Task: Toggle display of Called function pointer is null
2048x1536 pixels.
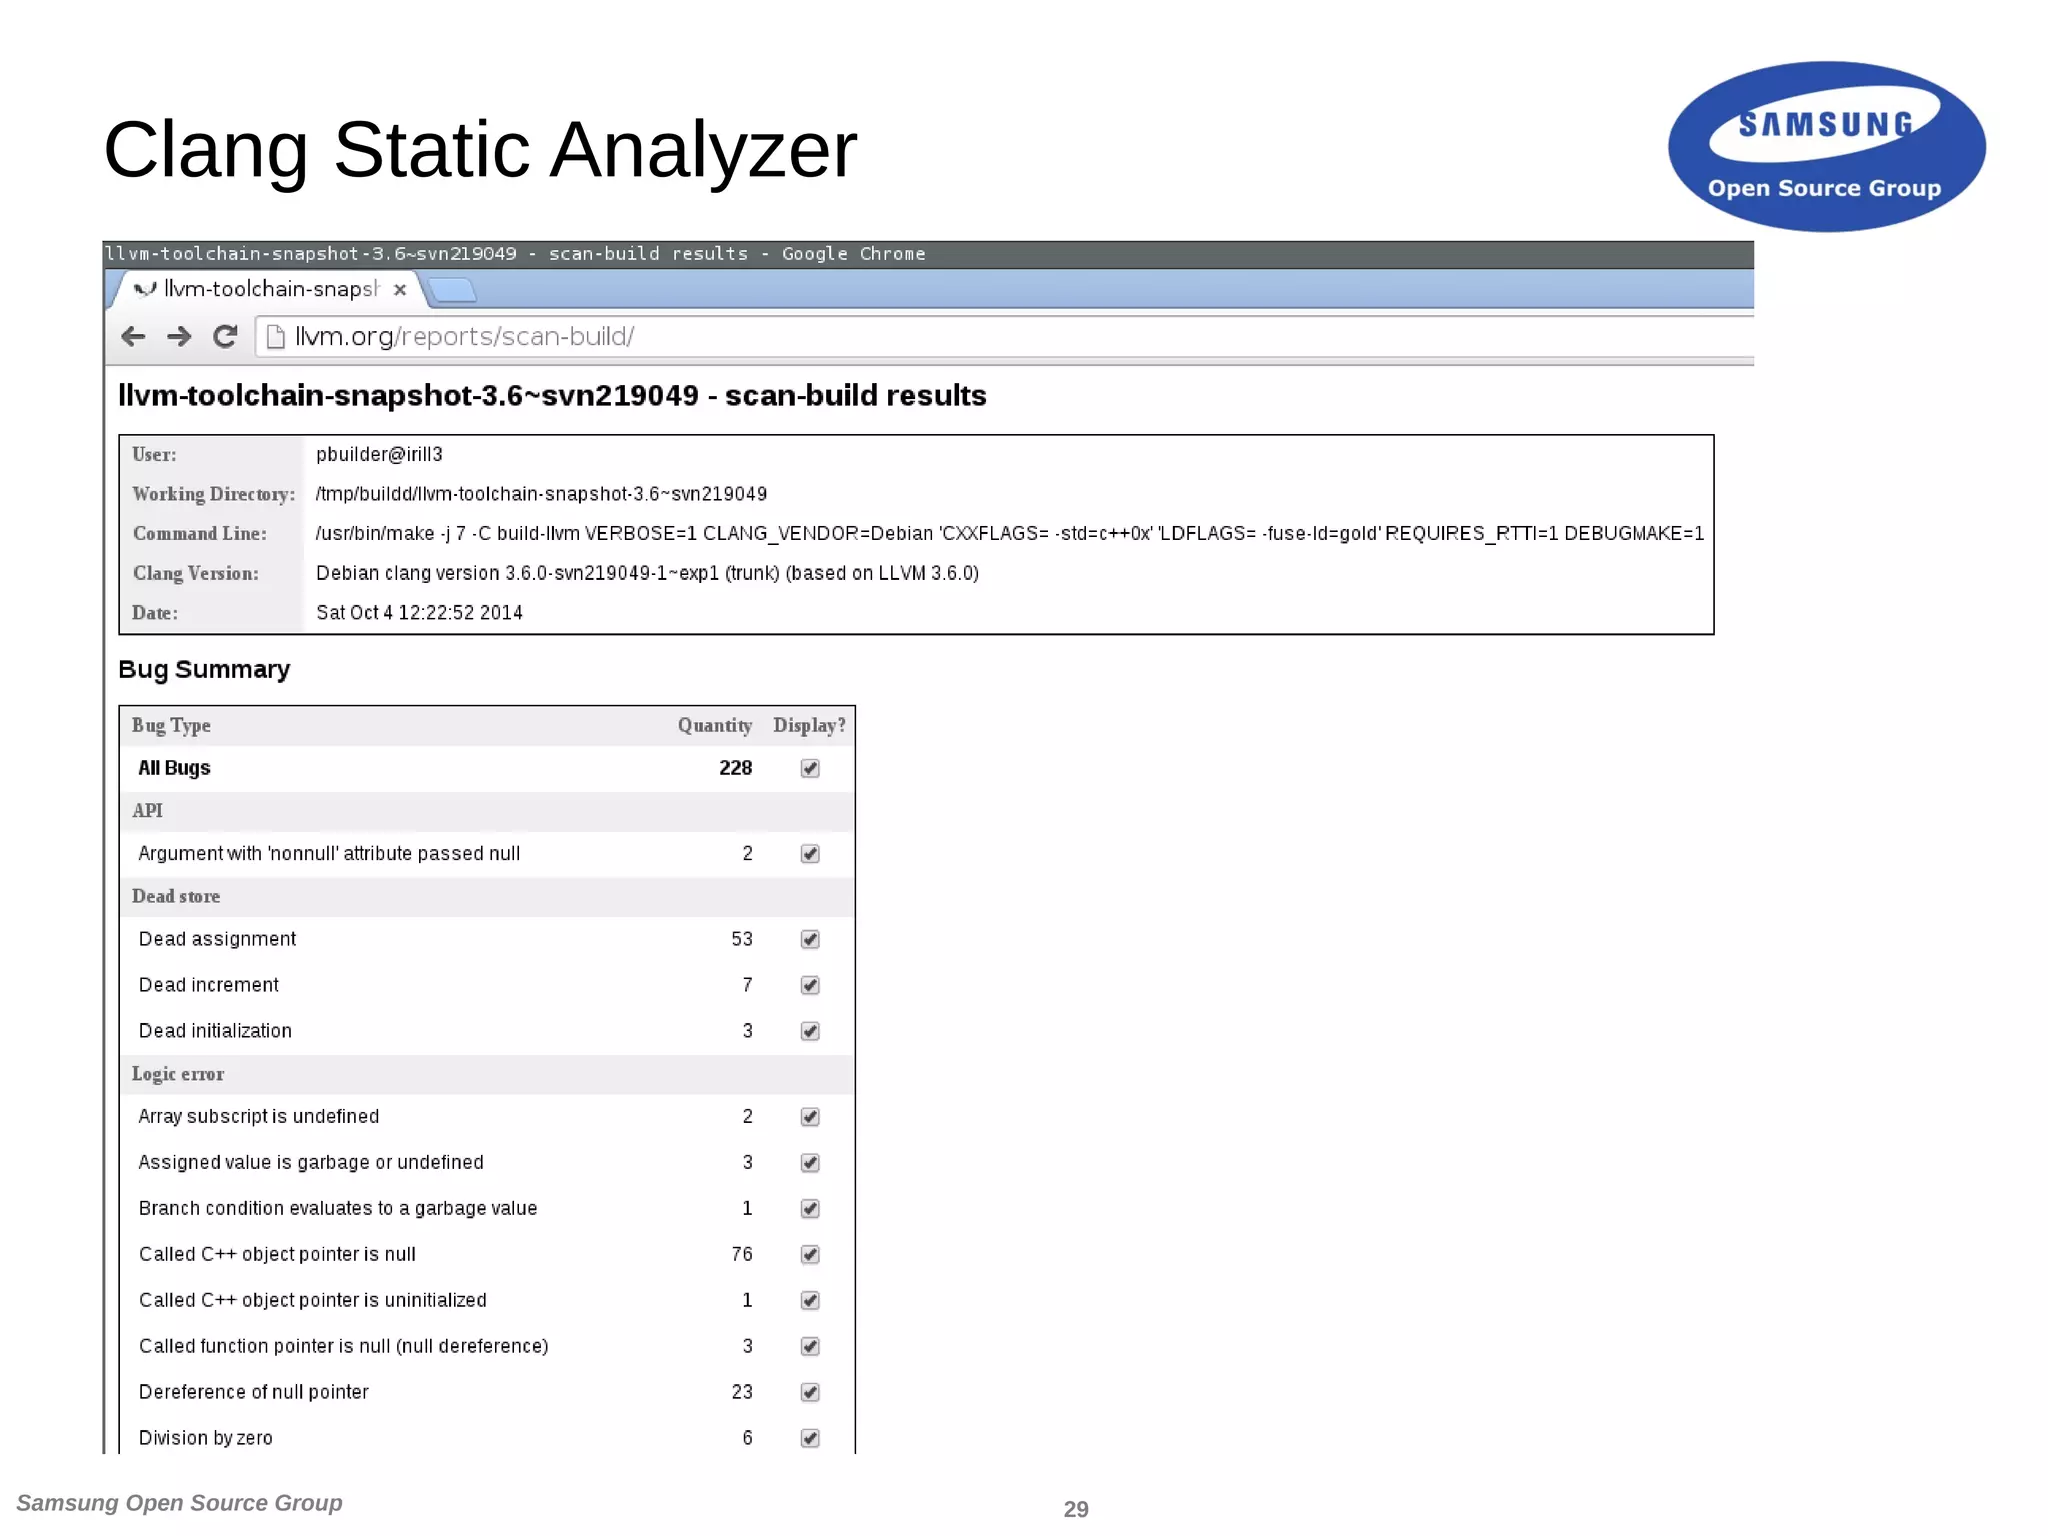Action: tap(810, 1347)
